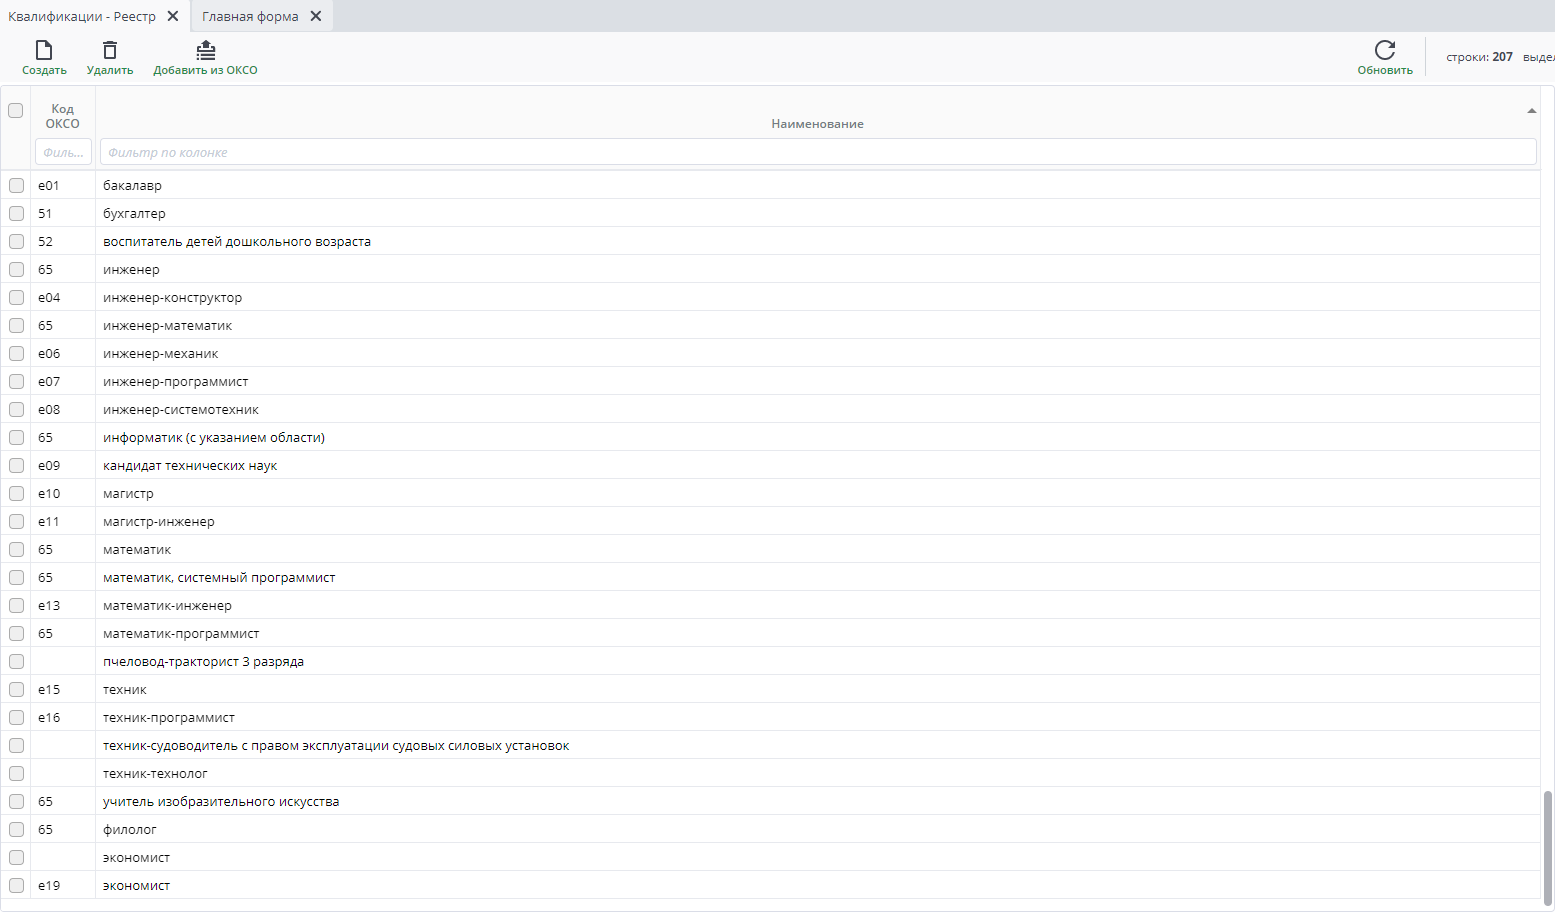Image resolution: width=1555 pixels, height=914 pixels.
Task: Close the Главная форма tab
Action: tap(316, 16)
